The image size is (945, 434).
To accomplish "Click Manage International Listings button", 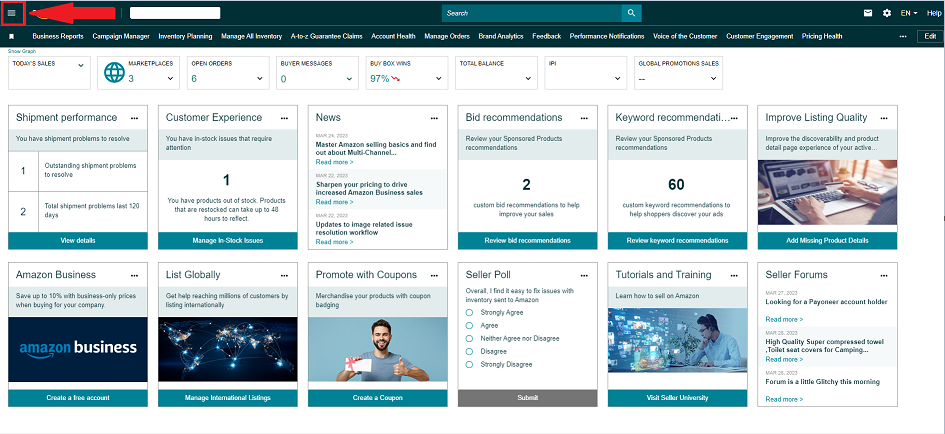I will pyautogui.click(x=228, y=398).
